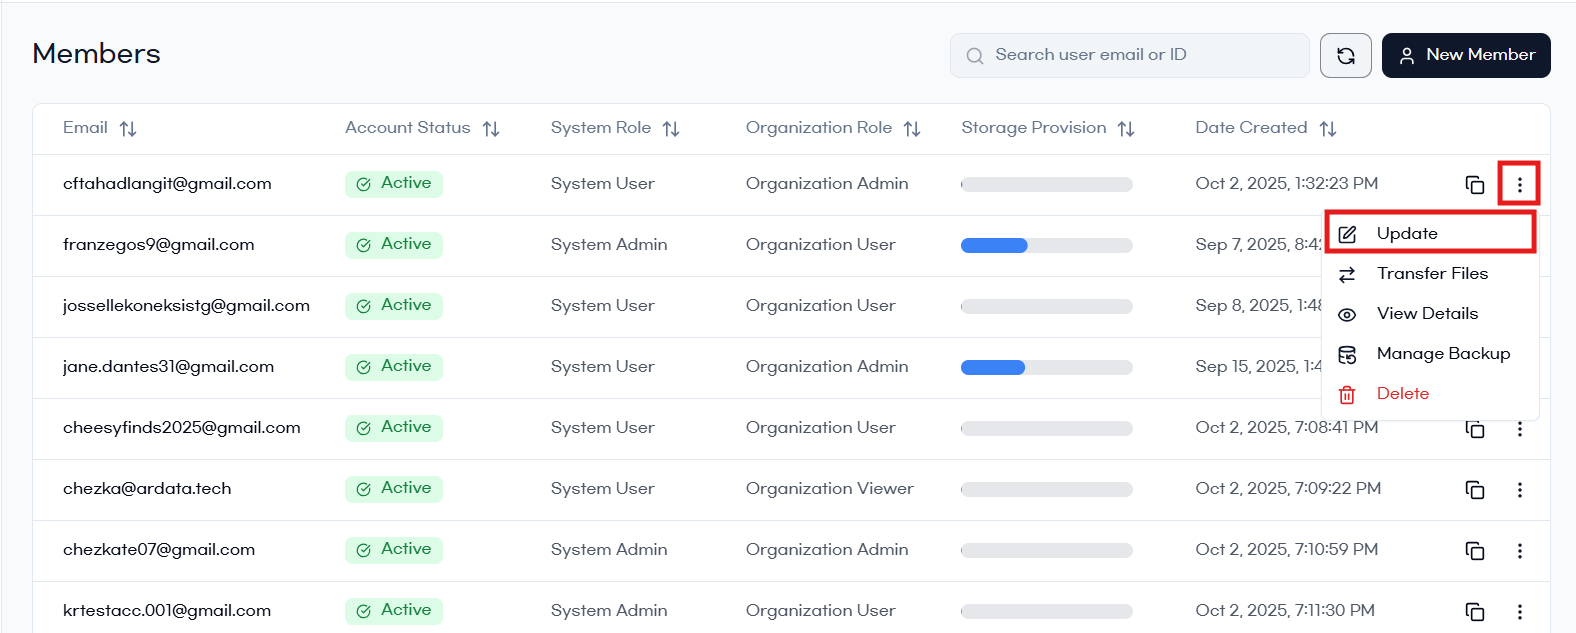1576x633 pixels.
Task: Open actions menu for krtestacc.001@gmail.com
Action: pos(1519,612)
